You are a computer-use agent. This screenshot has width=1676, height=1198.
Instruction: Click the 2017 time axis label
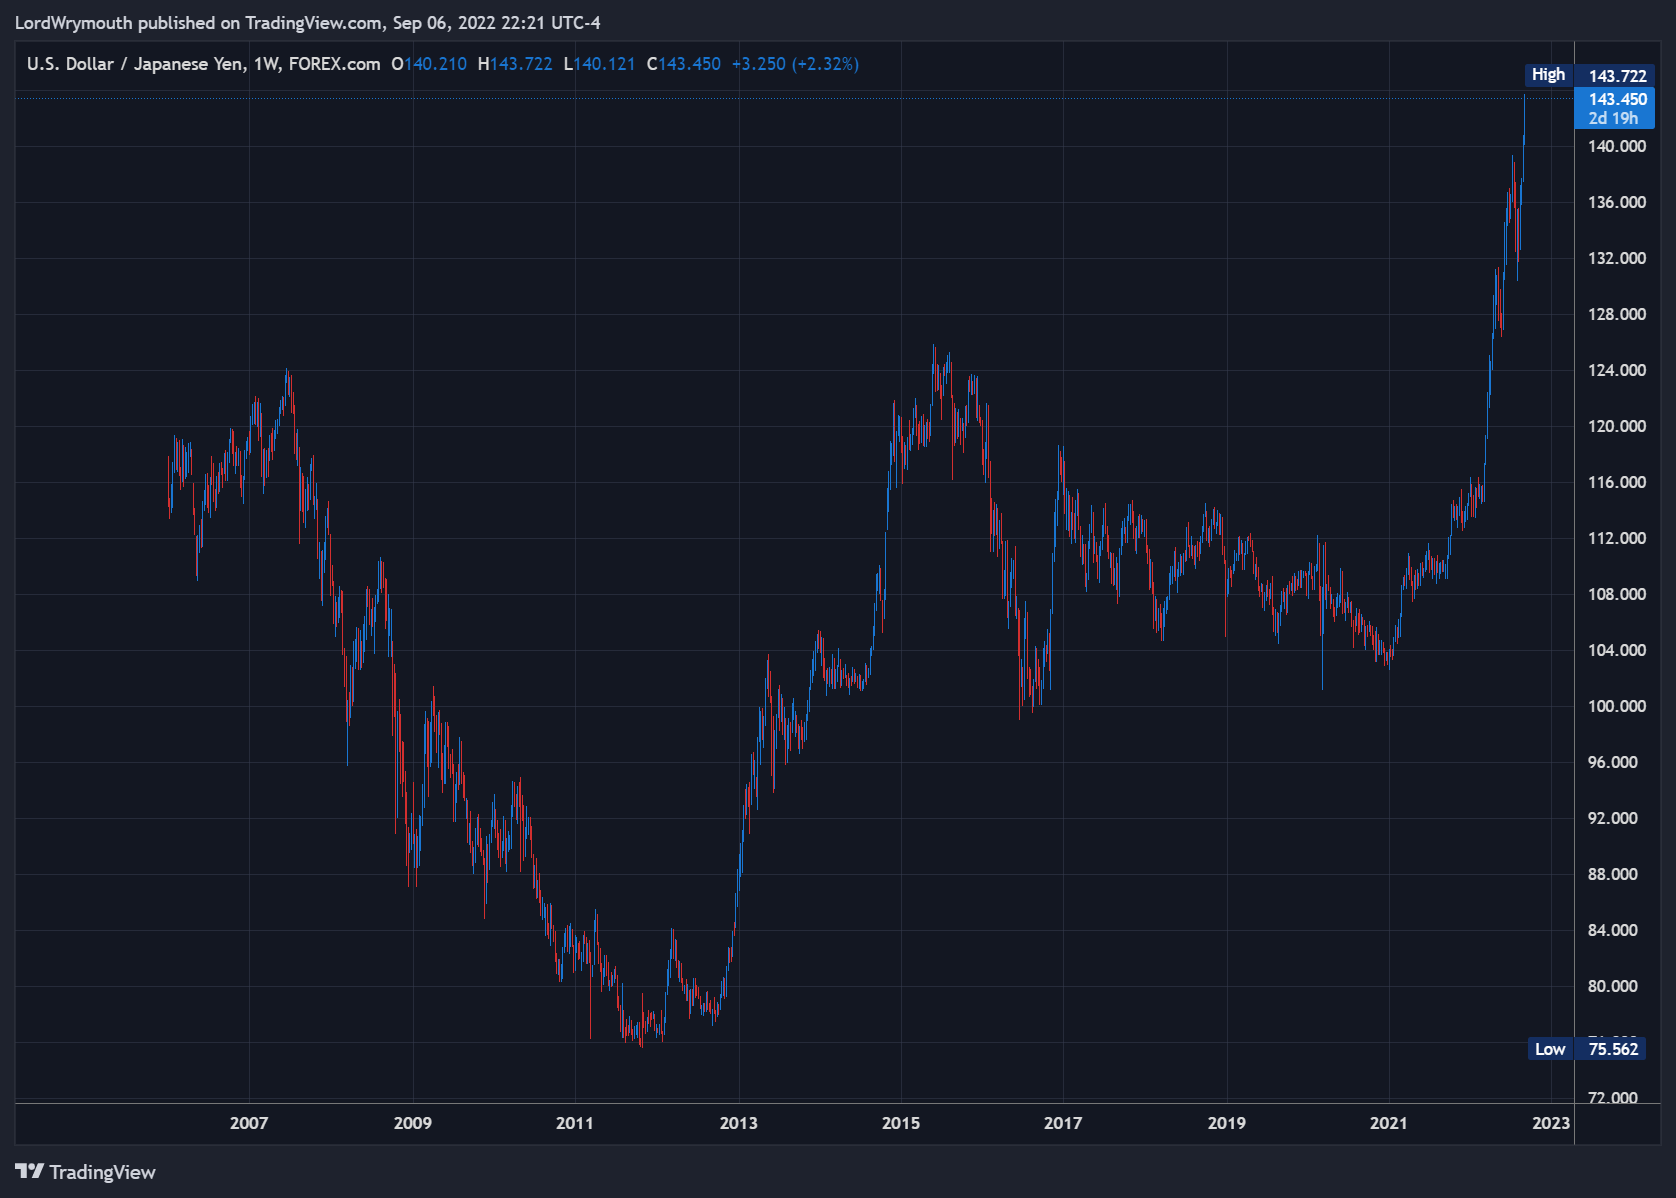coord(1063,1123)
